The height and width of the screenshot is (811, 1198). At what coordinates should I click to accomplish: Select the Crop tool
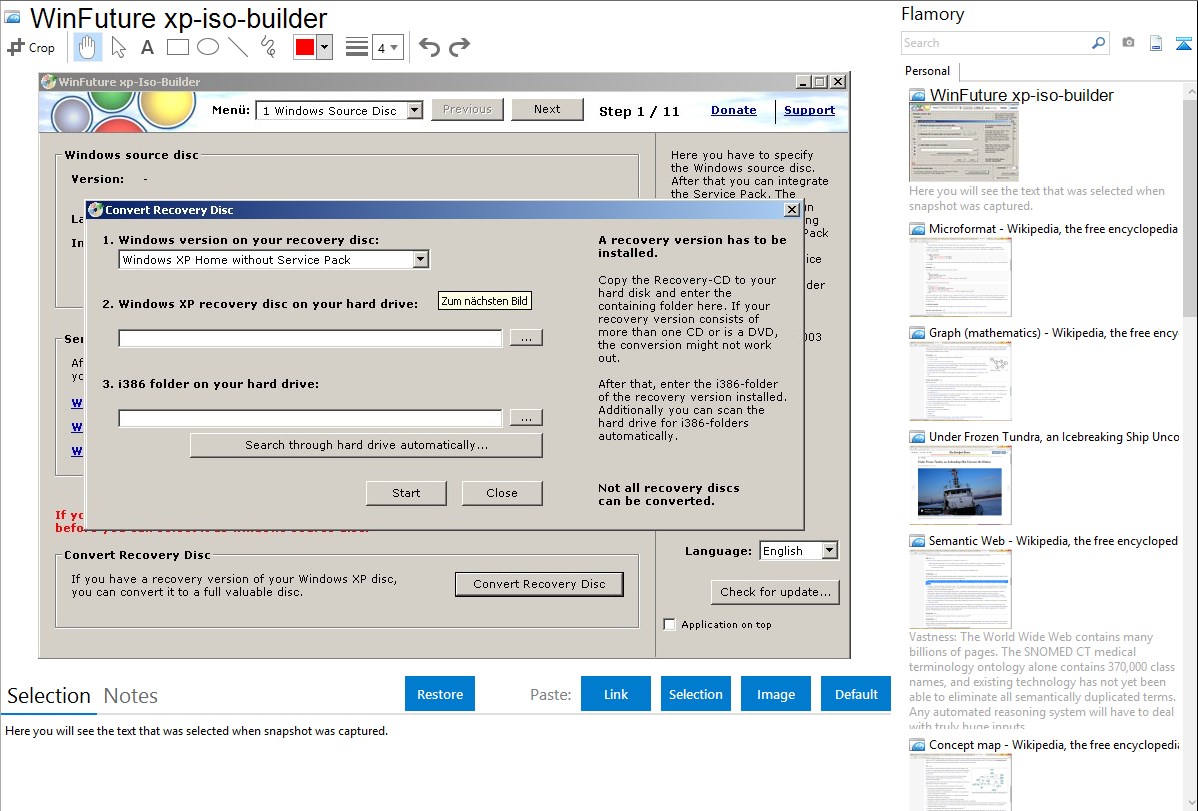(31, 47)
